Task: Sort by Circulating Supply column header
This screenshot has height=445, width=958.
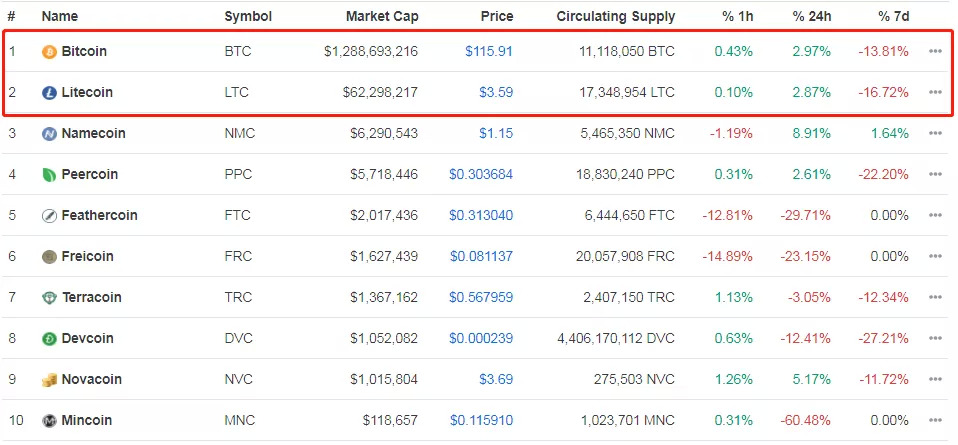Action: [616, 16]
